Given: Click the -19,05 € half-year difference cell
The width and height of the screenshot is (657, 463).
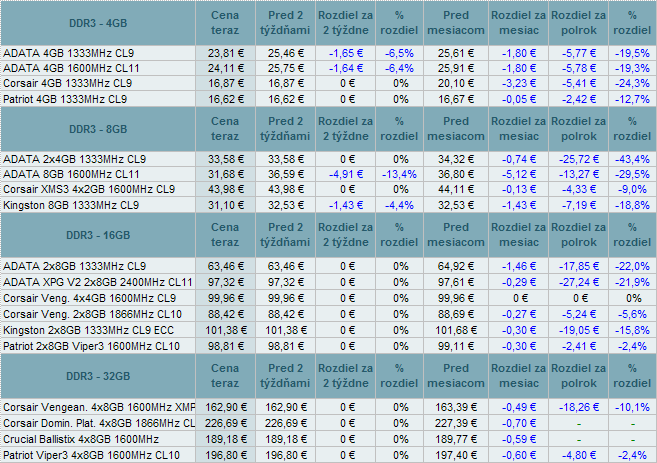Looking at the screenshot, I should [579, 330].
